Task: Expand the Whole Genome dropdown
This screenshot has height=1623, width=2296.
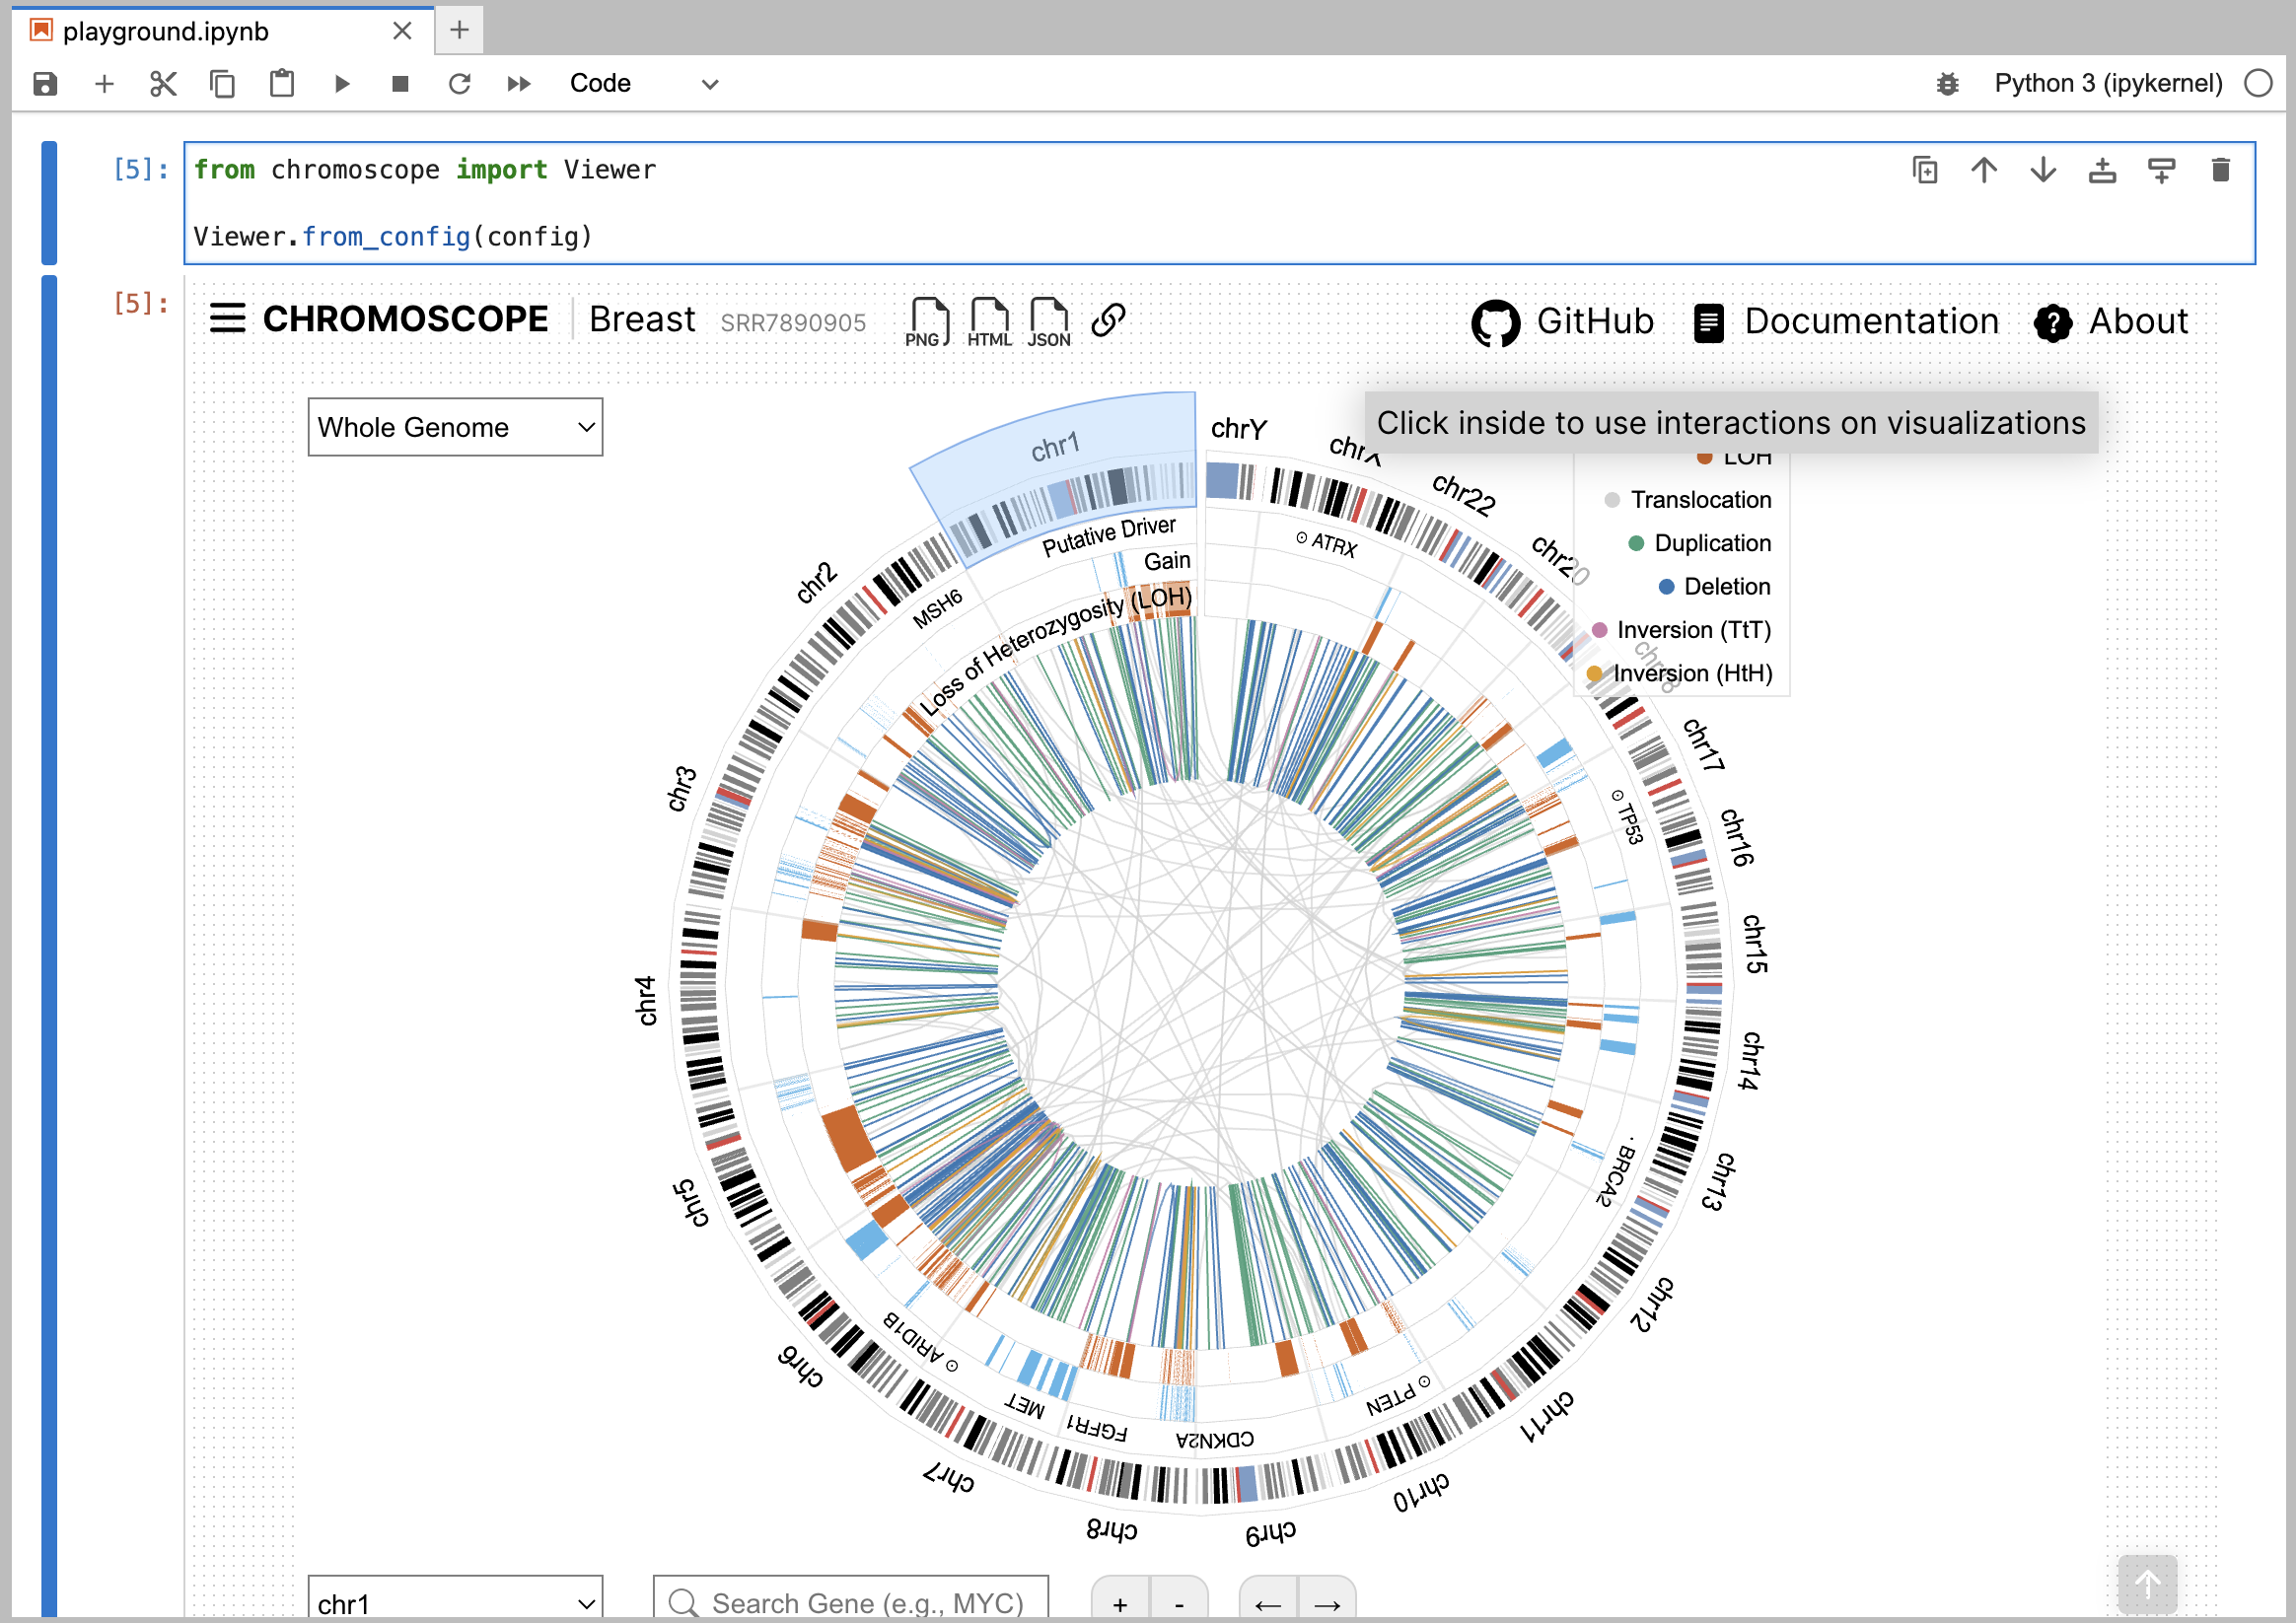Action: point(455,427)
